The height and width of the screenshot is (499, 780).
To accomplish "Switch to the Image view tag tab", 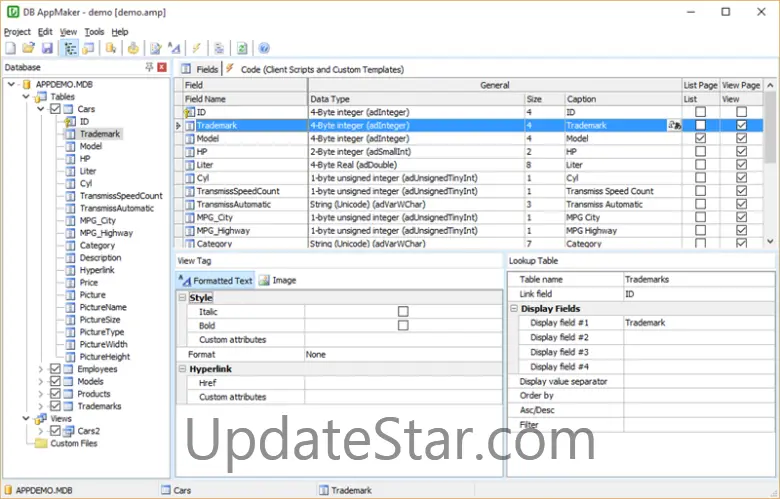I will tap(278, 281).
